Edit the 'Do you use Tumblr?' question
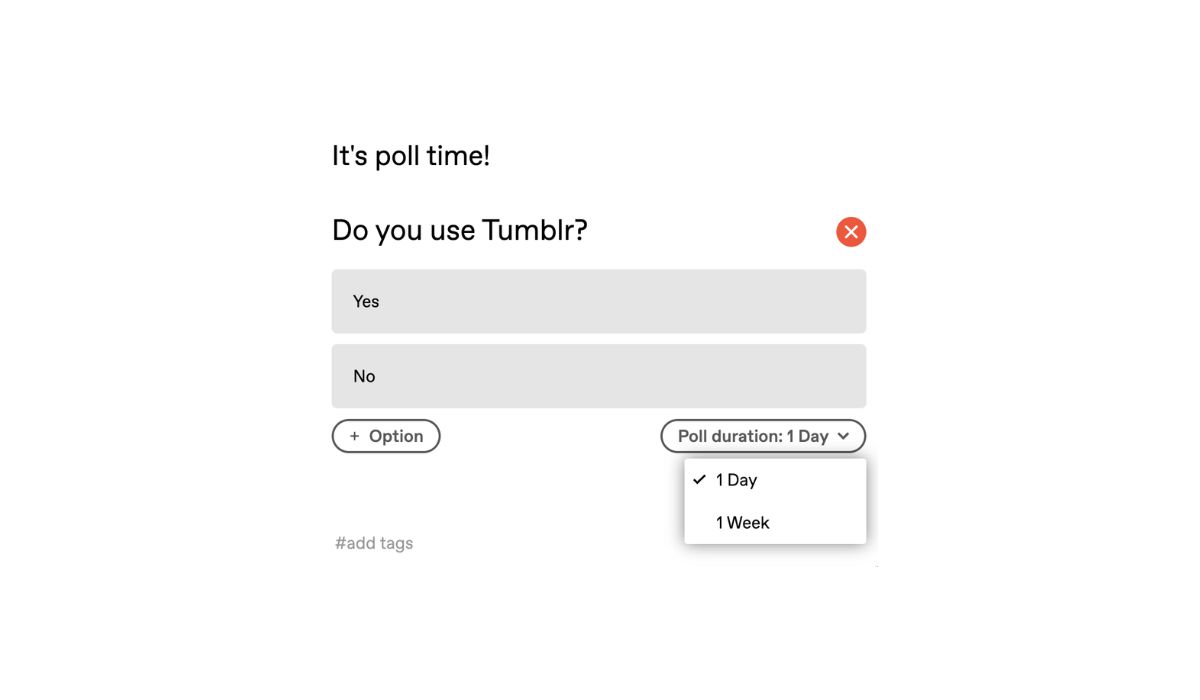 460,231
